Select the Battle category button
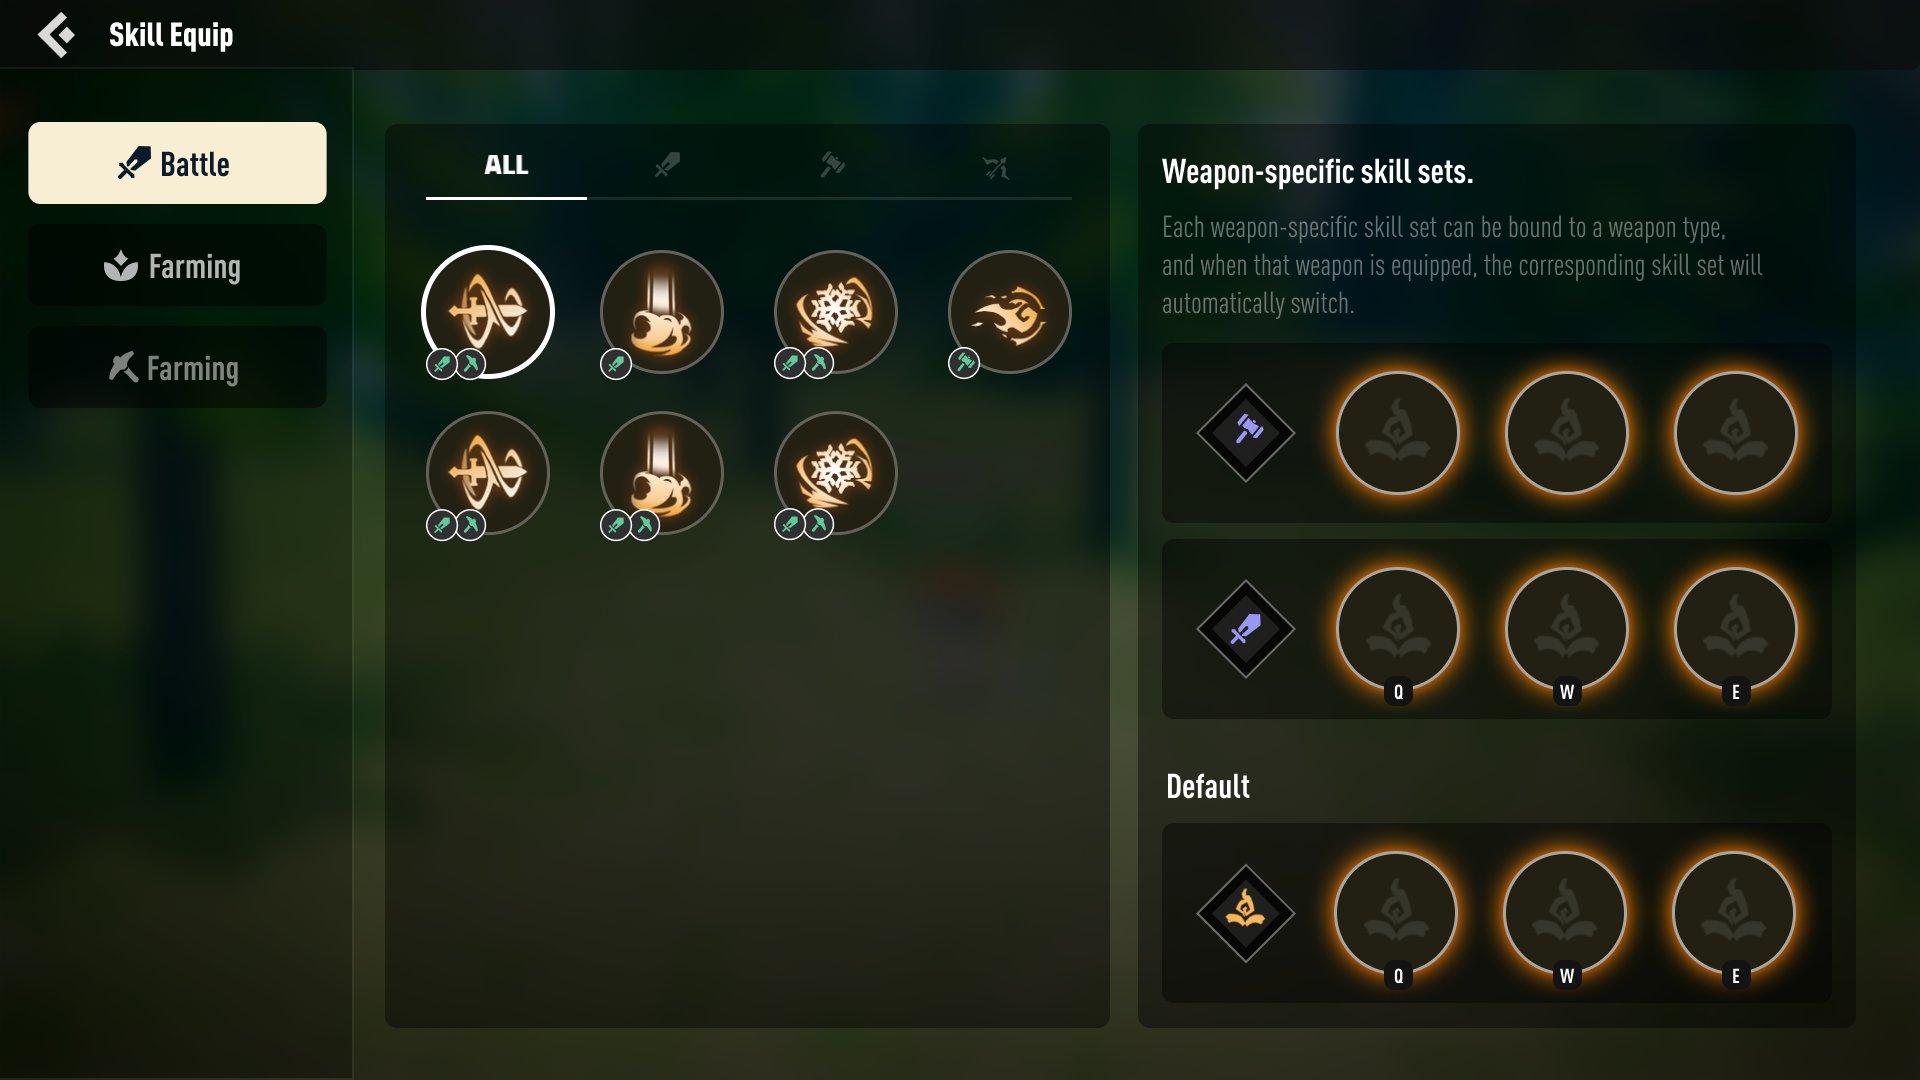Image resolution: width=1920 pixels, height=1080 pixels. click(x=177, y=163)
